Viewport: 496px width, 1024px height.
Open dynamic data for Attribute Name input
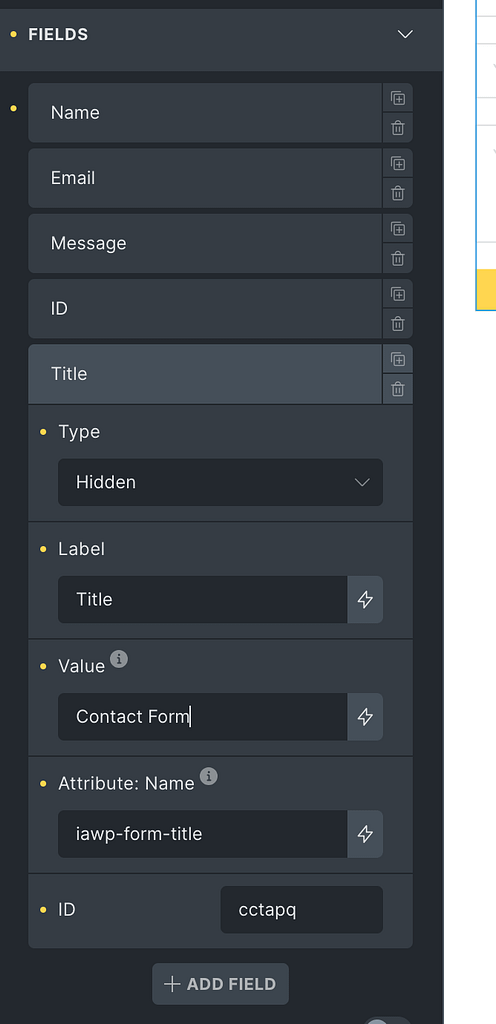click(x=365, y=834)
